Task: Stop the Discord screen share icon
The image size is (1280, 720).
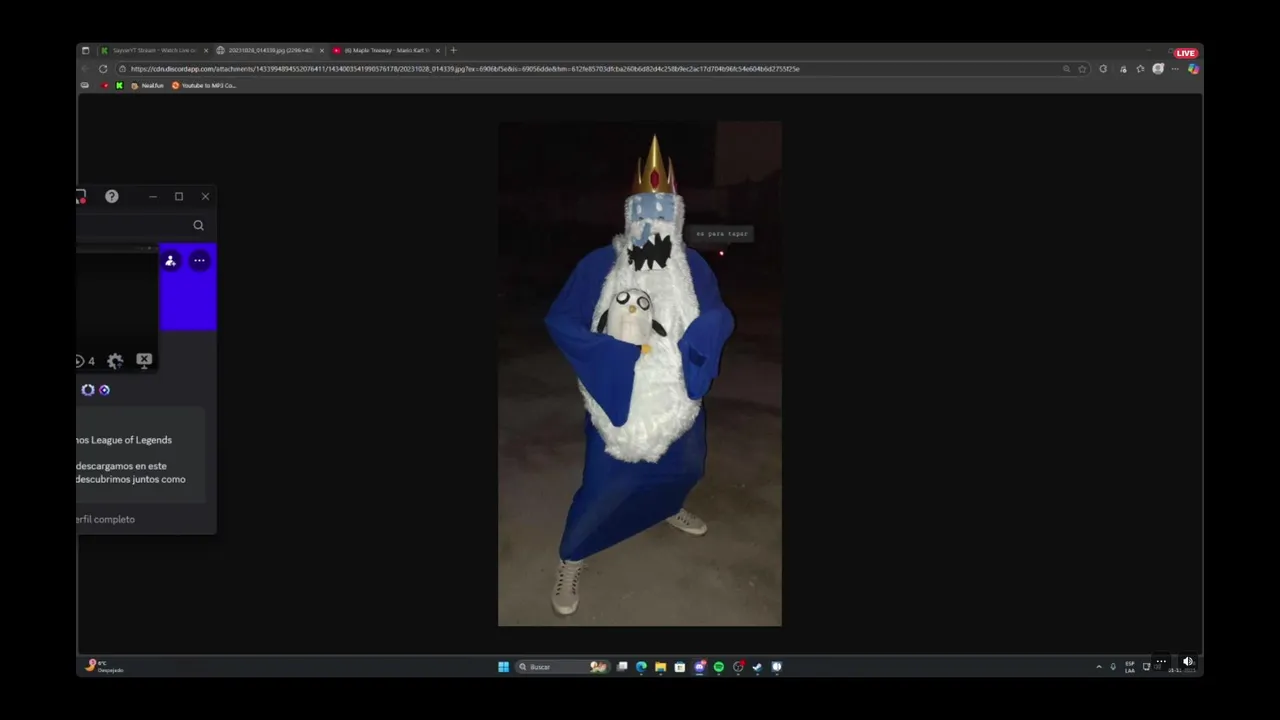Action: (x=144, y=360)
